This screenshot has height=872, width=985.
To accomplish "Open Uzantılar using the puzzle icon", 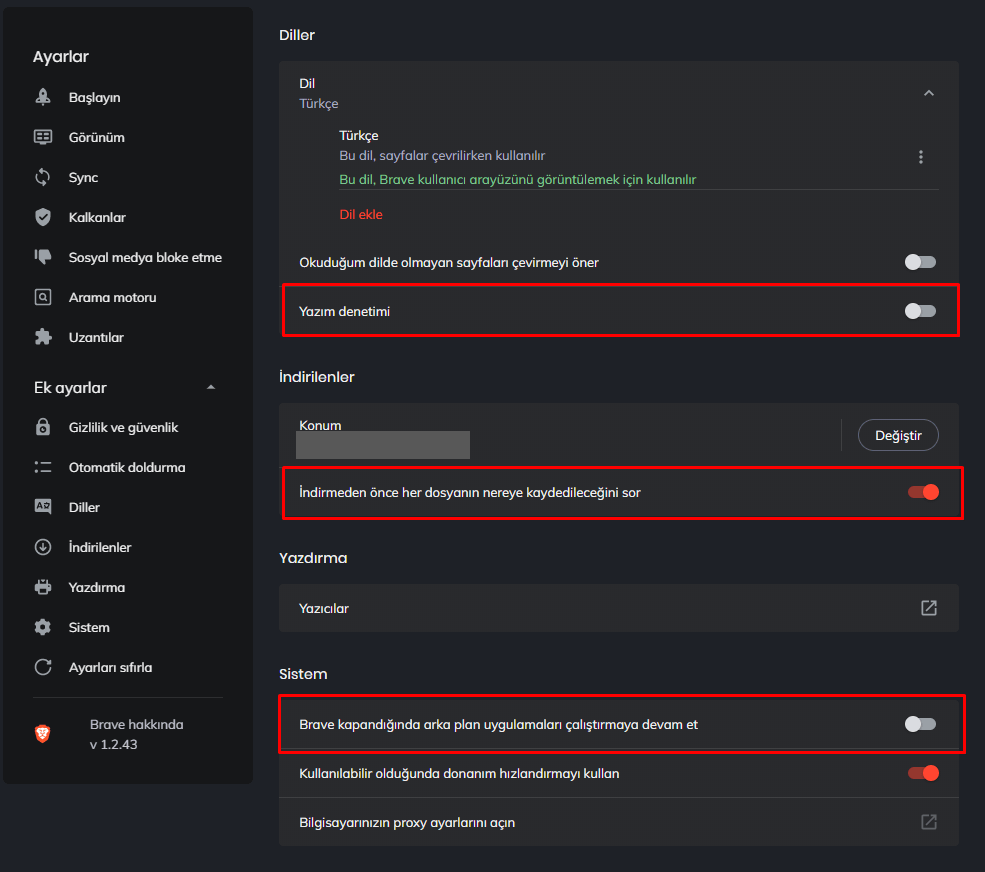I will (x=44, y=337).
